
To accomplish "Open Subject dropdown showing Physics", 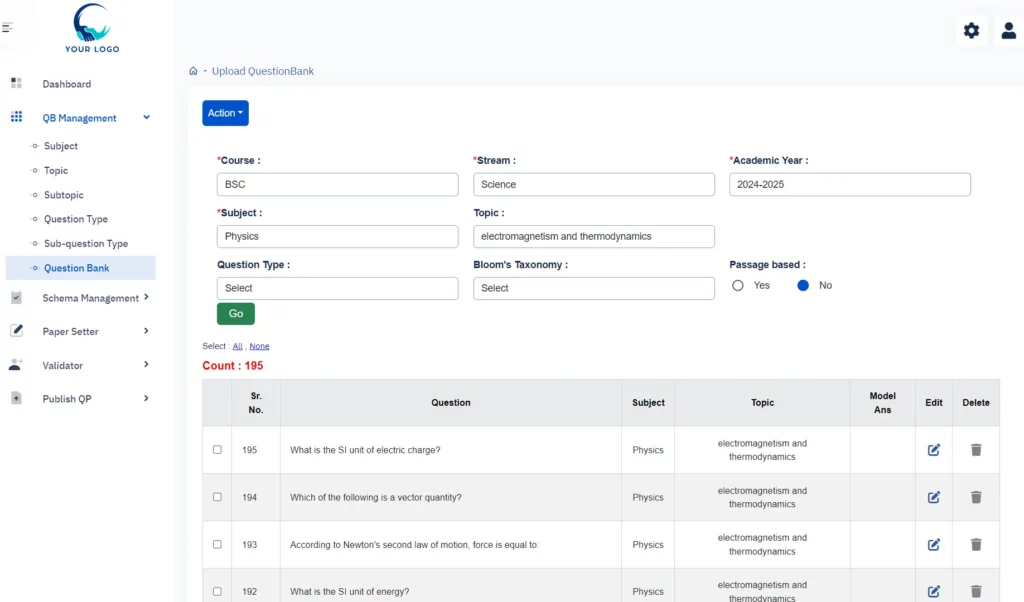I will pyautogui.click(x=338, y=236).
